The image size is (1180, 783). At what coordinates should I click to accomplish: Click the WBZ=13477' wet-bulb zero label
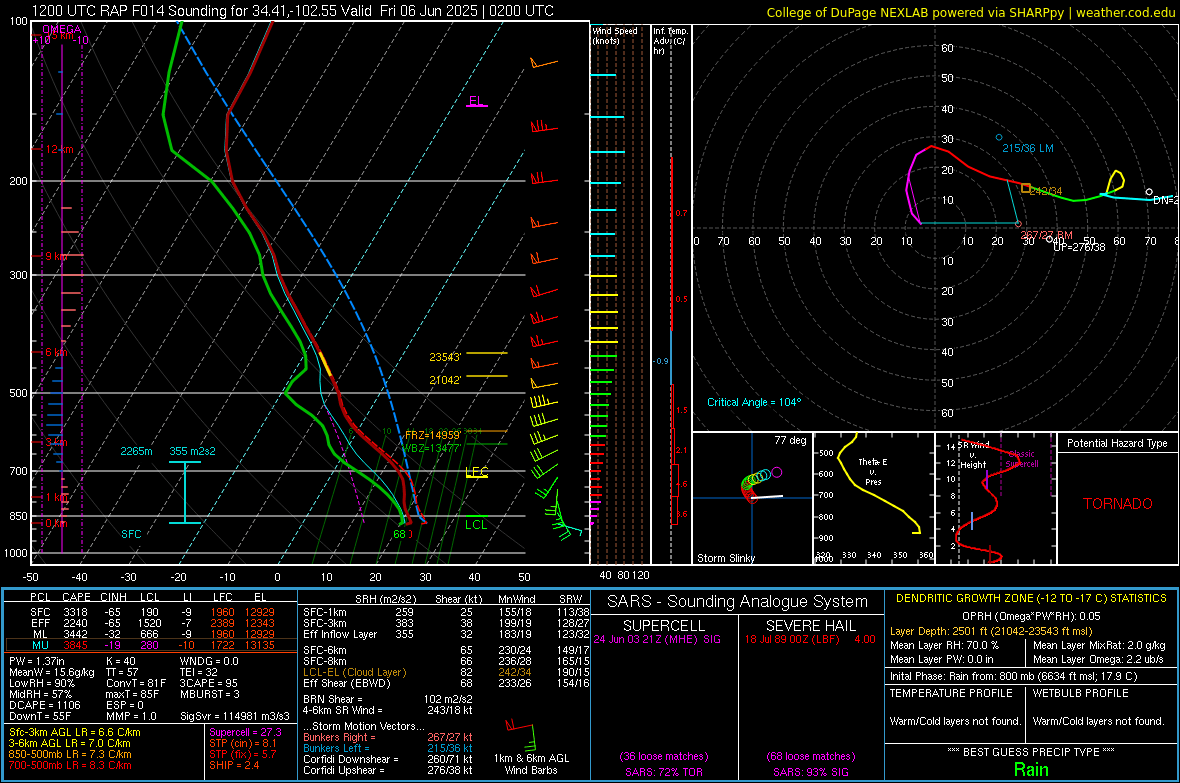click(432, 448)
